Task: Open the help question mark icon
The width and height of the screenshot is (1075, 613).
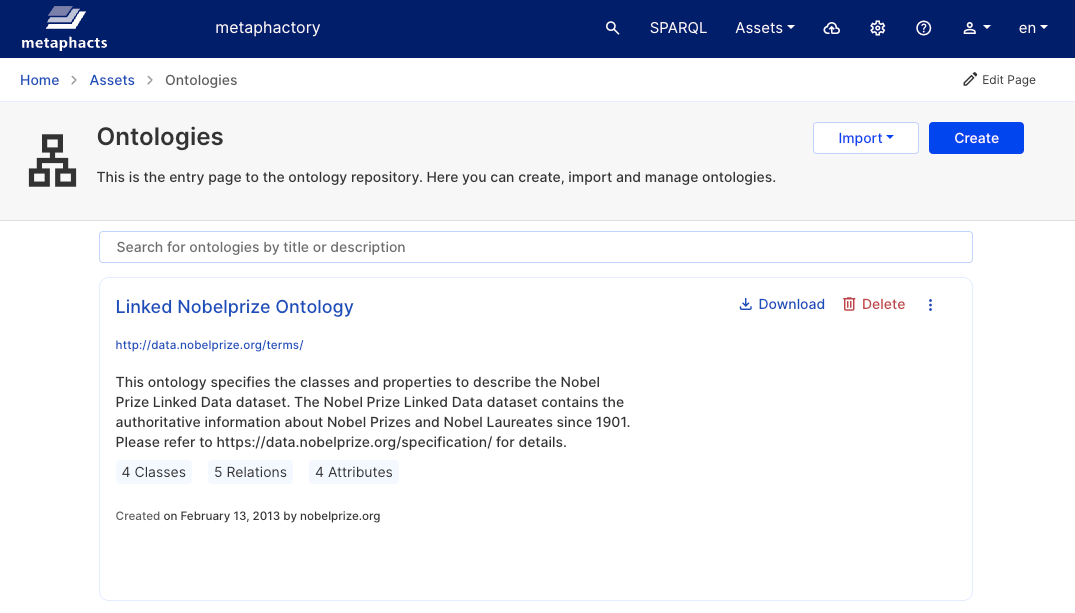Action: click(x=923, y=28)
